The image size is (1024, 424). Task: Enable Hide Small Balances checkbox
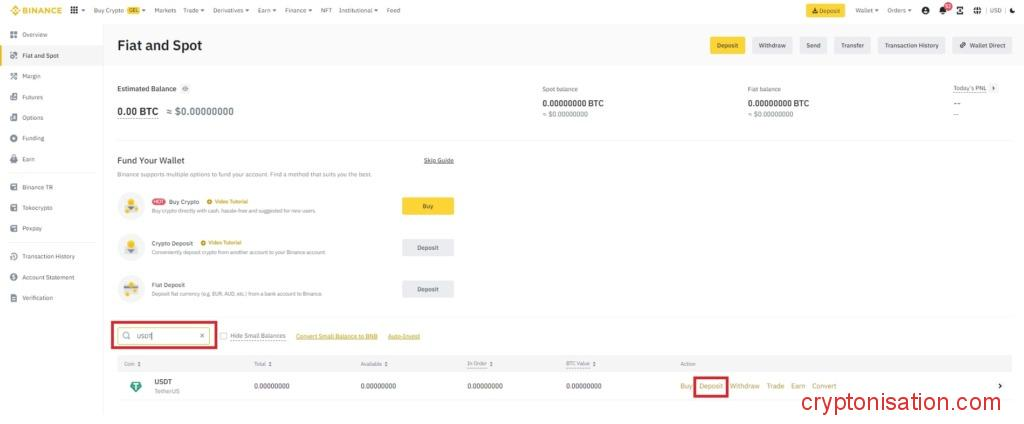point(224,336)
